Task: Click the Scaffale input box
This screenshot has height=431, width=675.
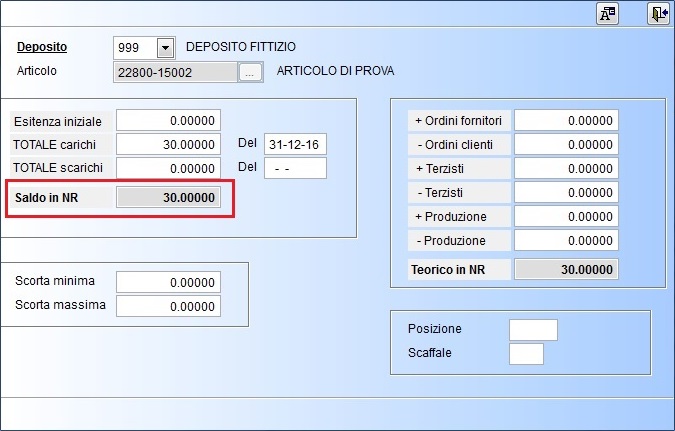Action: point(526,354)
